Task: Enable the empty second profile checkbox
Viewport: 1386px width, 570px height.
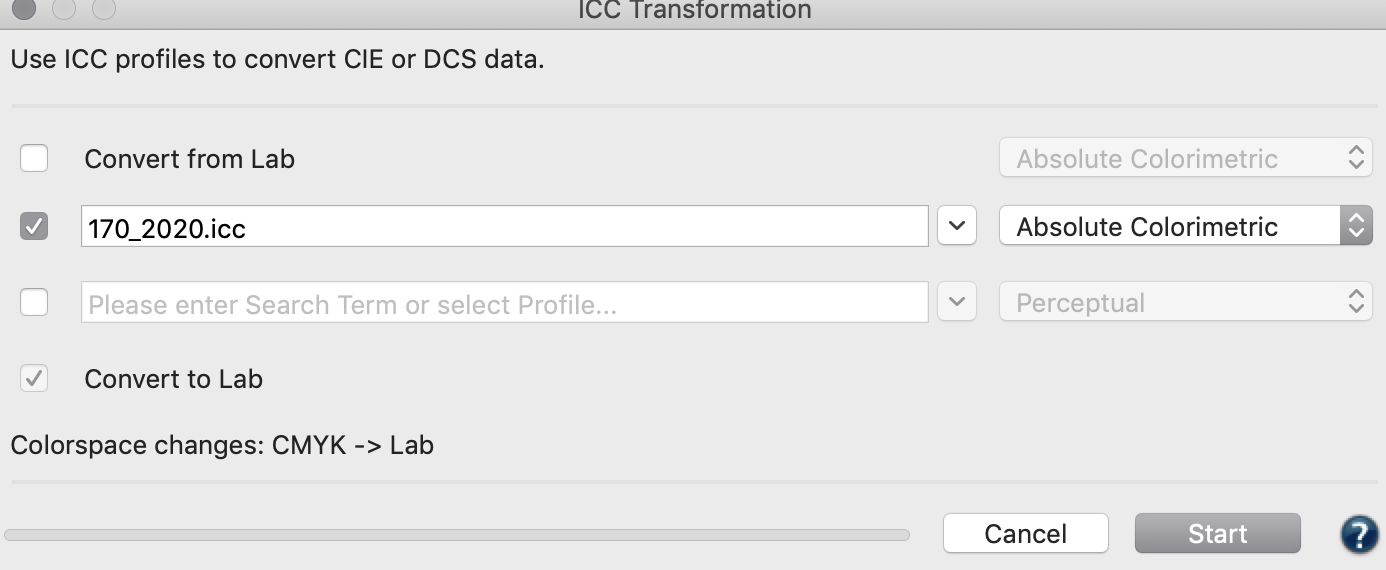Action: [34, 302]
